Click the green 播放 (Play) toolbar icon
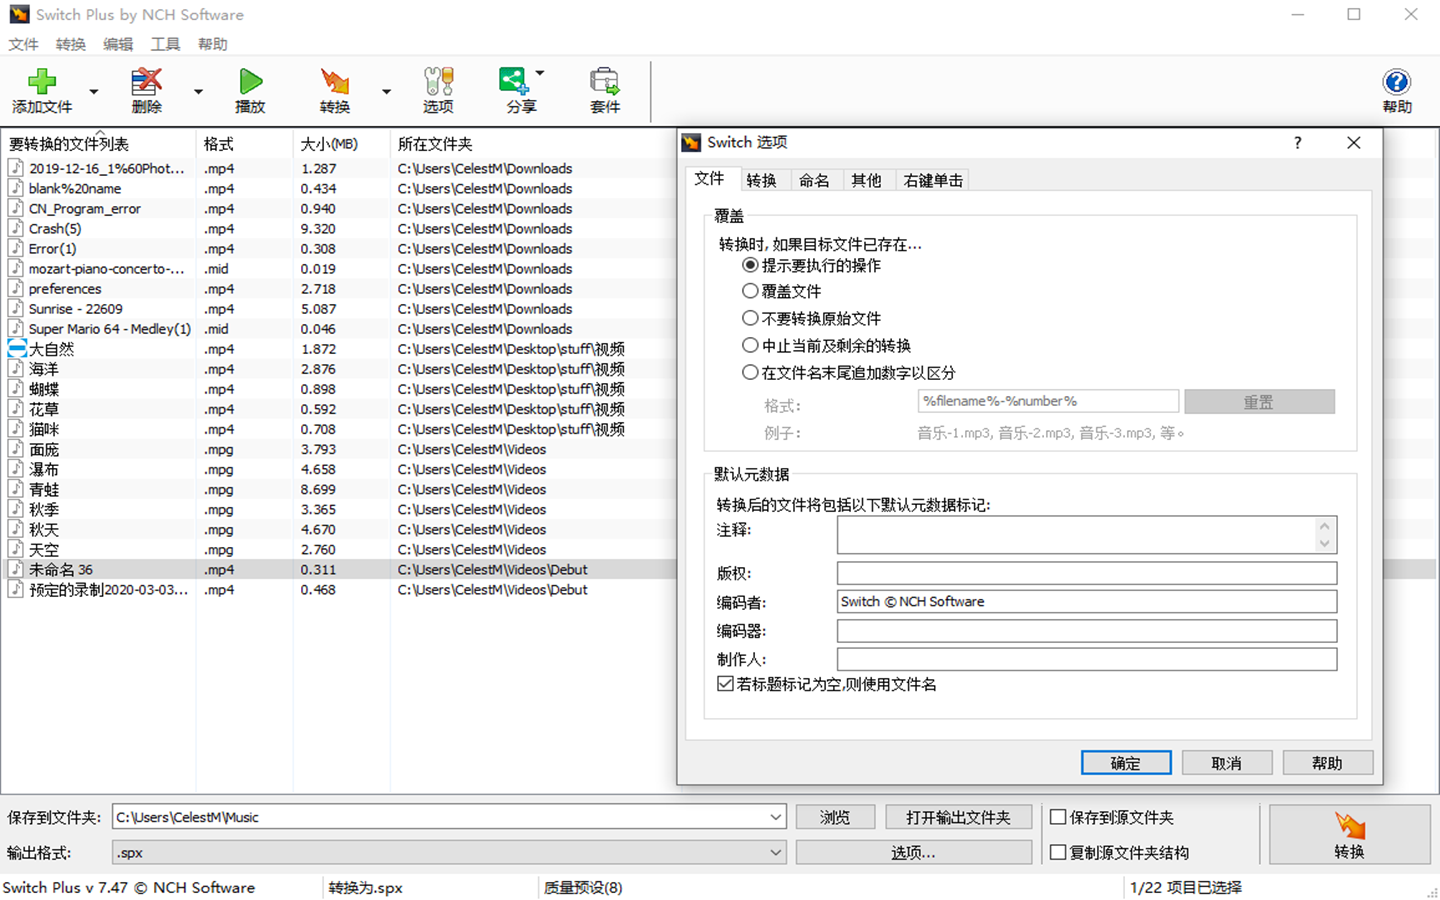This screenshot has width=1440, height=900. point(250,90)
